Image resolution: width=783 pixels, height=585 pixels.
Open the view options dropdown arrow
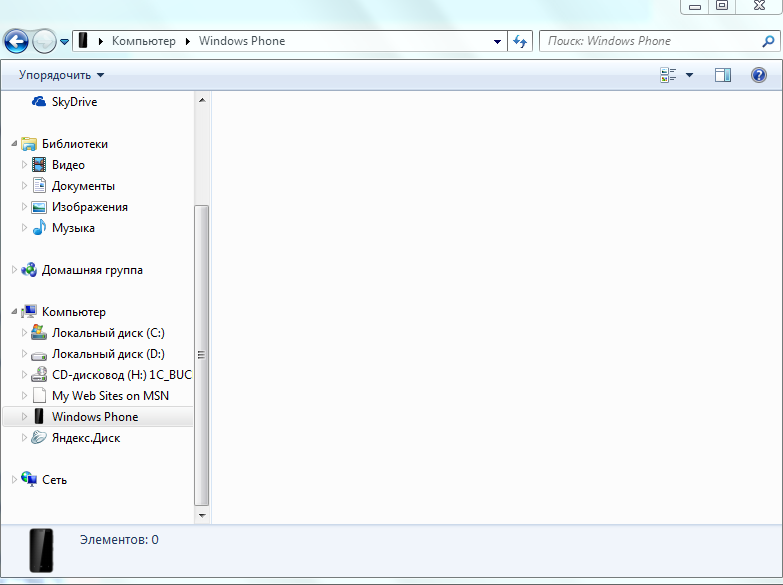(x=690, y=75)
